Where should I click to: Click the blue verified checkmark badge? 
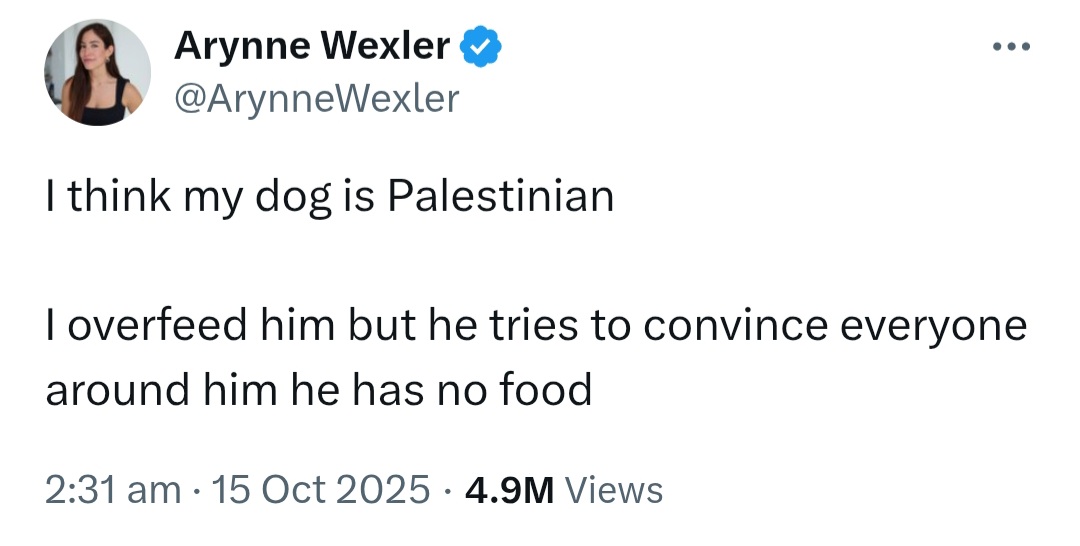479,47
